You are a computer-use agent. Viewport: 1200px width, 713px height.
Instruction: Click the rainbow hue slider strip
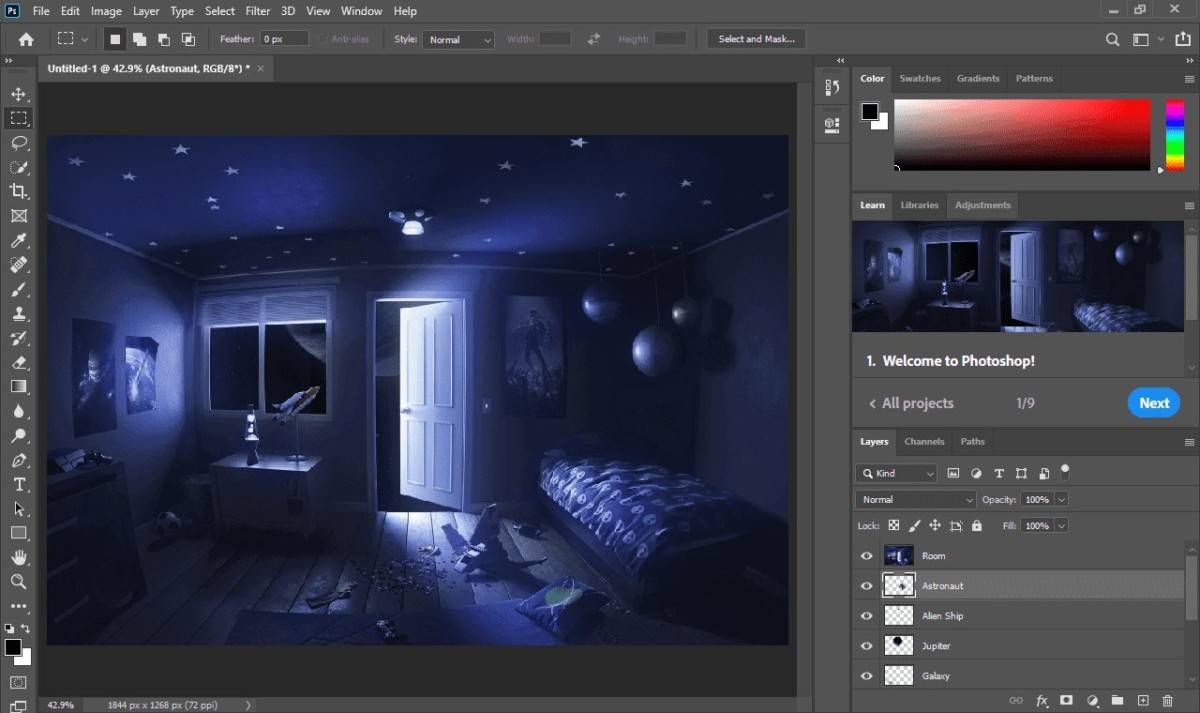(1174, 135)
